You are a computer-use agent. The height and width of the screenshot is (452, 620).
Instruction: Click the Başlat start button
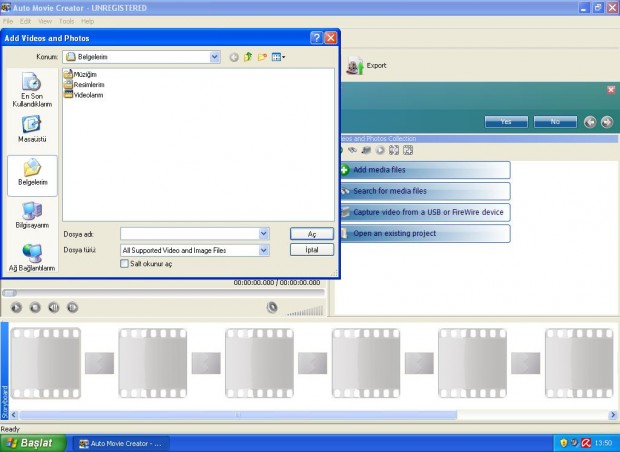tap(33, 443)
